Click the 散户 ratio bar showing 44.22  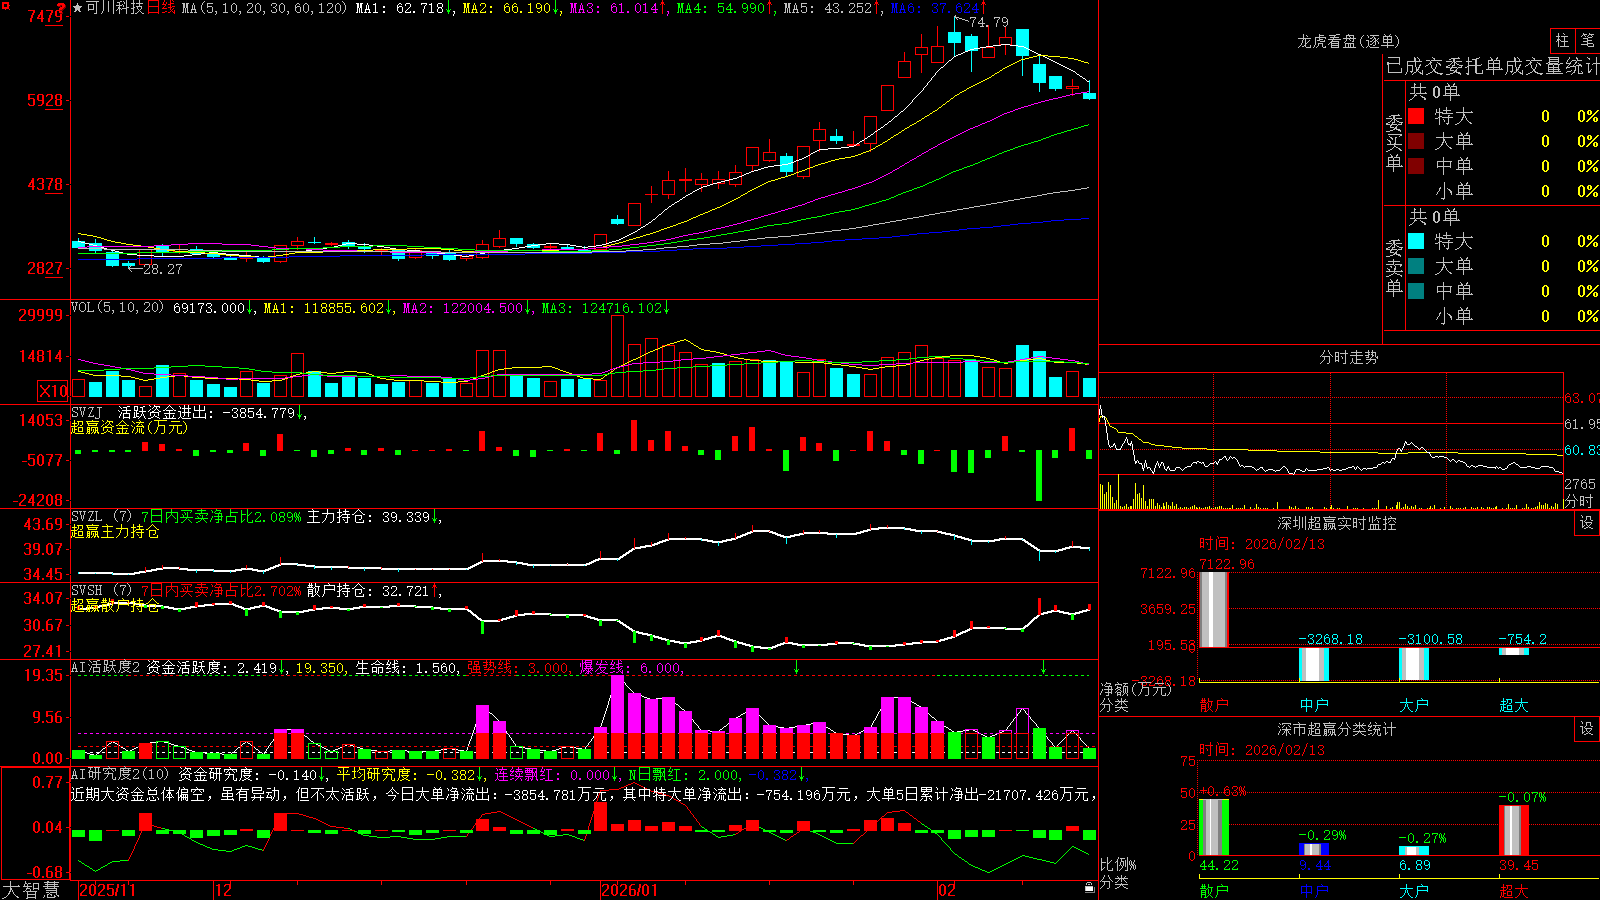1214,827
